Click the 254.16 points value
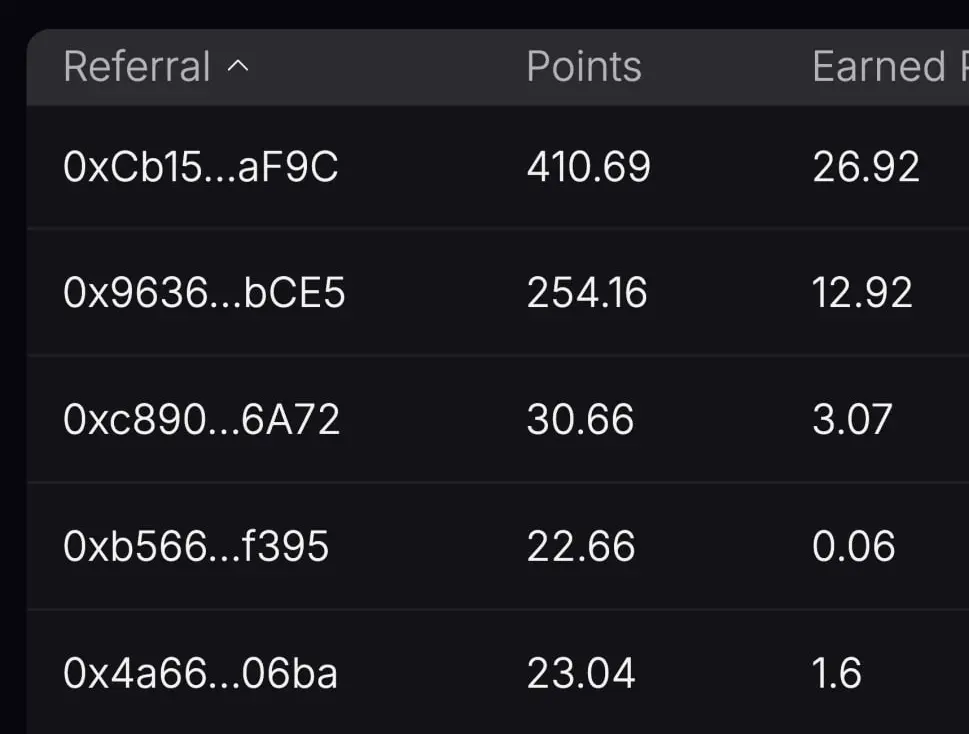This screenshot has height=734, width=969. pyautogui.click(x=586, y=293)
